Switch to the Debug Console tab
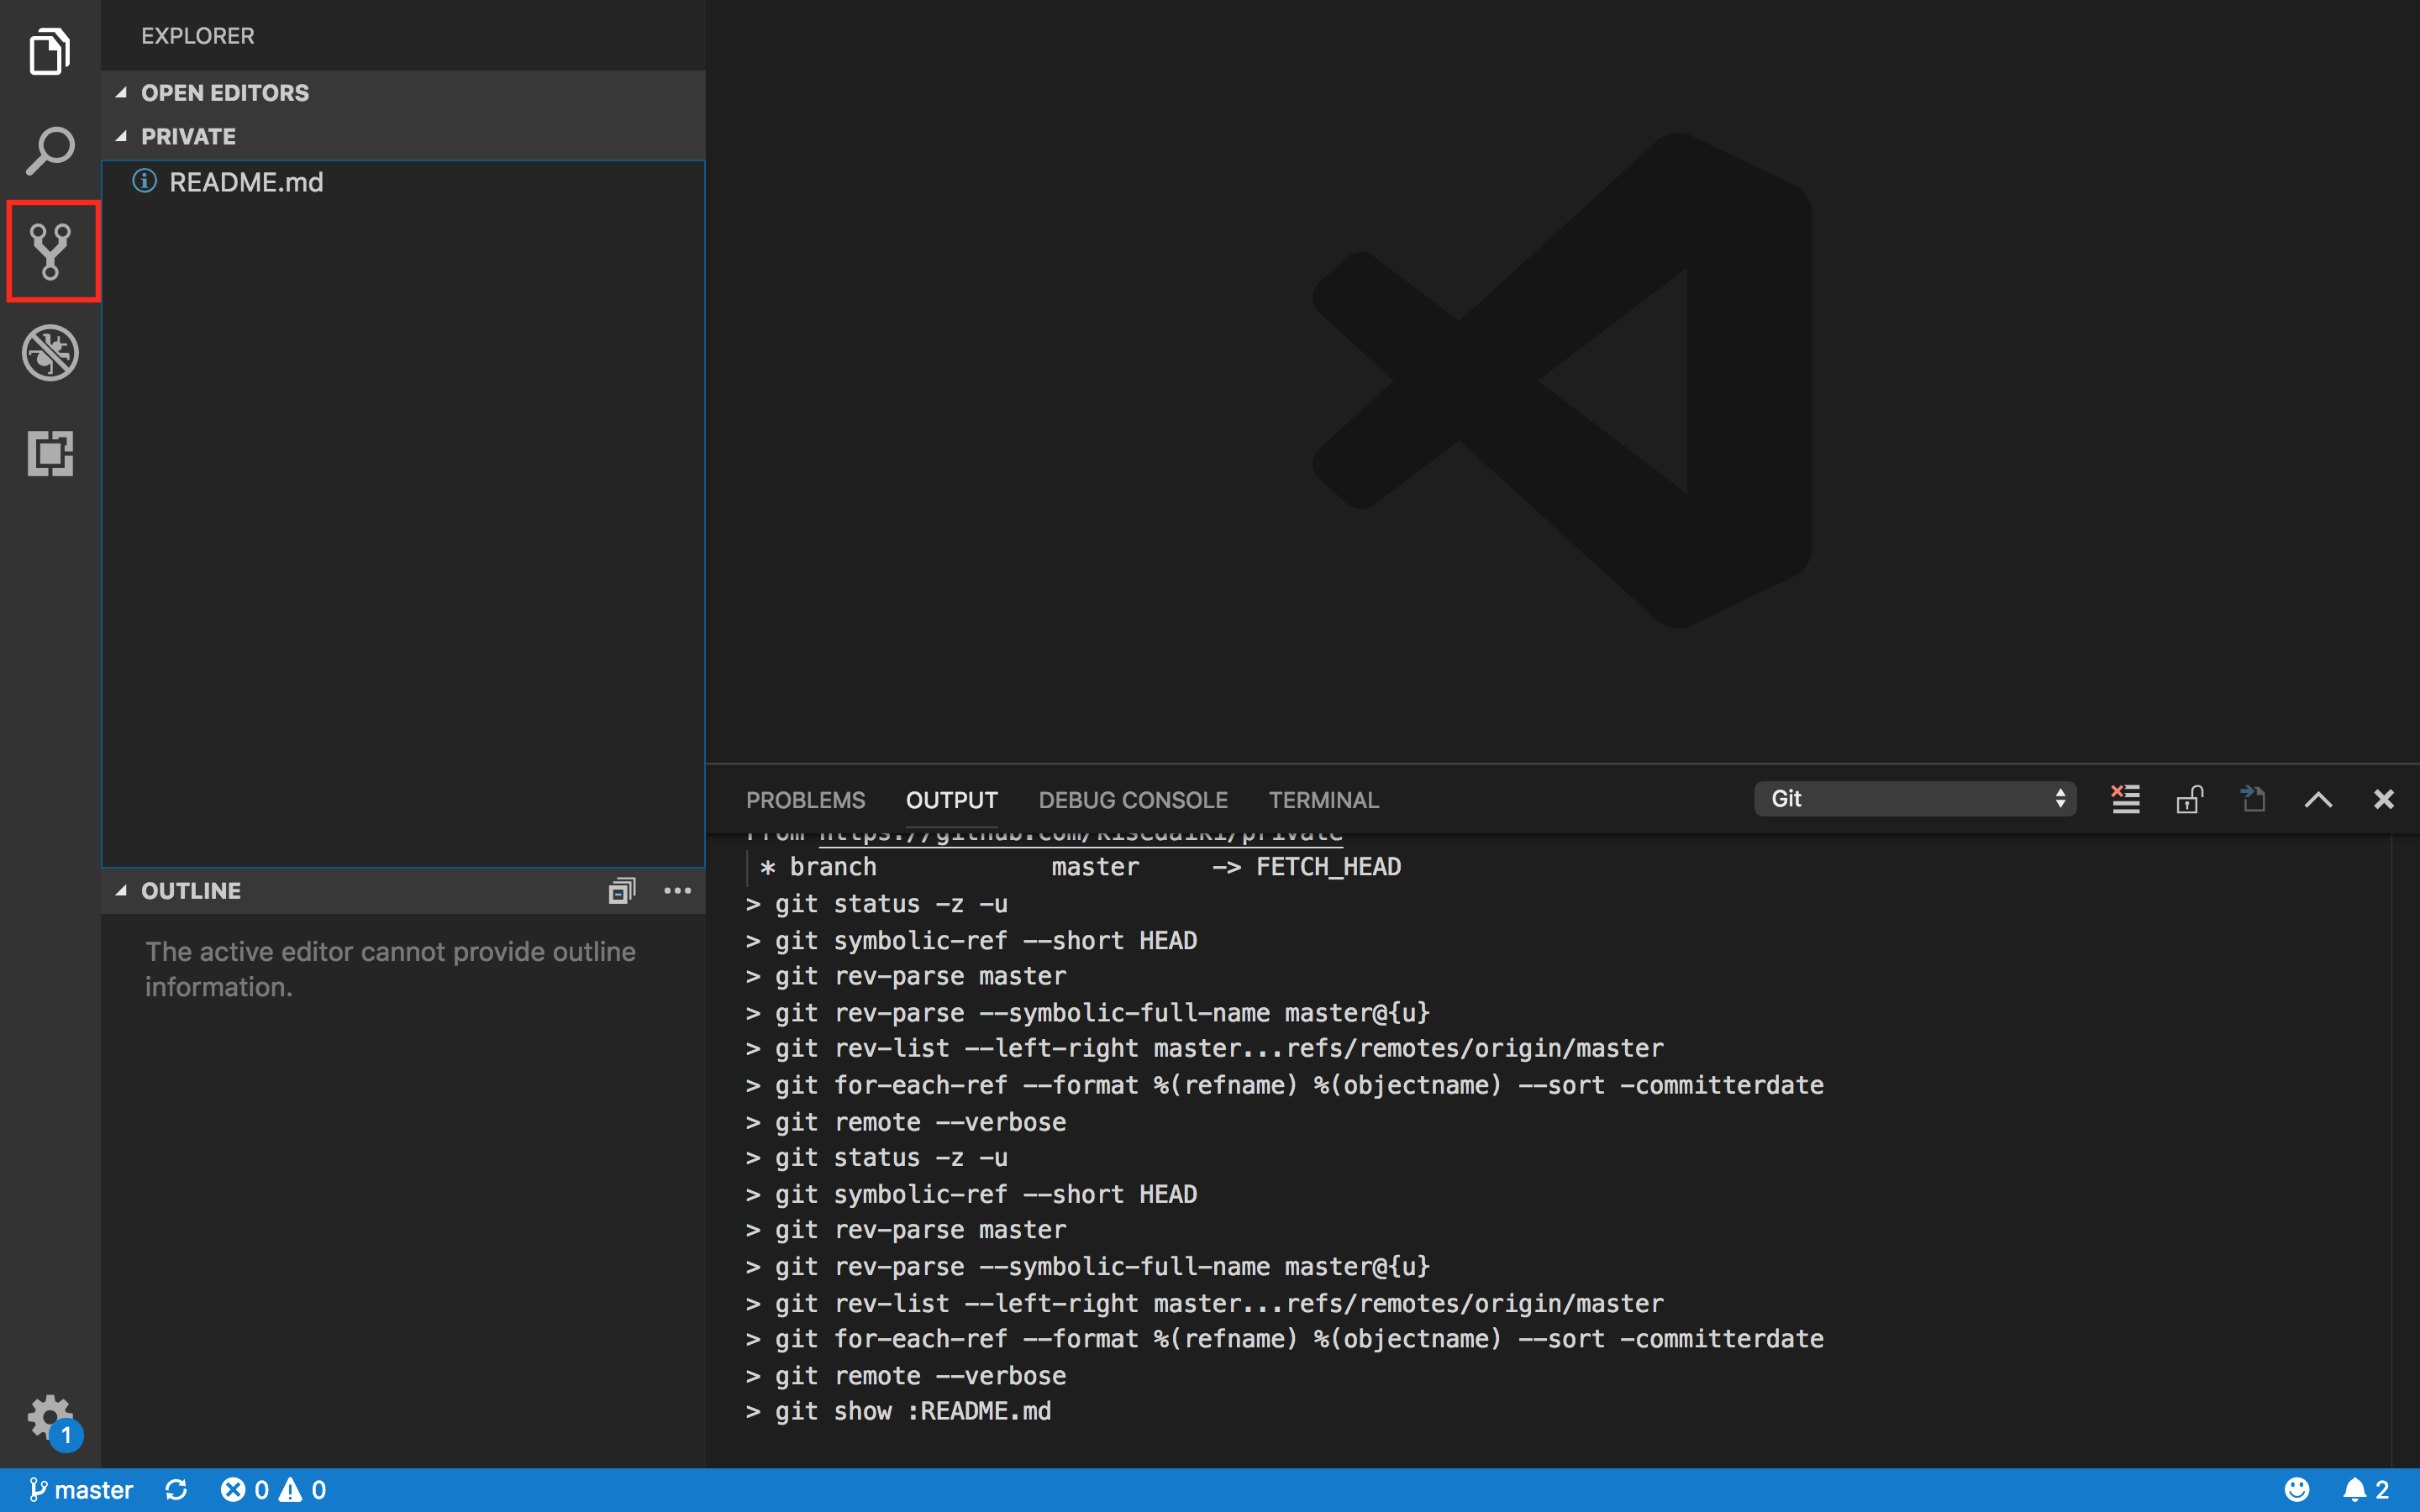The image size is (2420, 1512). [1133, 800]
